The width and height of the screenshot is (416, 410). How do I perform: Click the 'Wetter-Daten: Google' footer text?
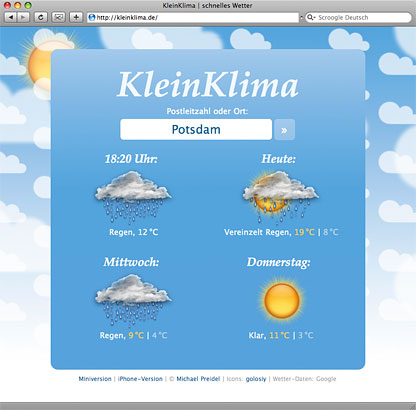click(304, 379)
